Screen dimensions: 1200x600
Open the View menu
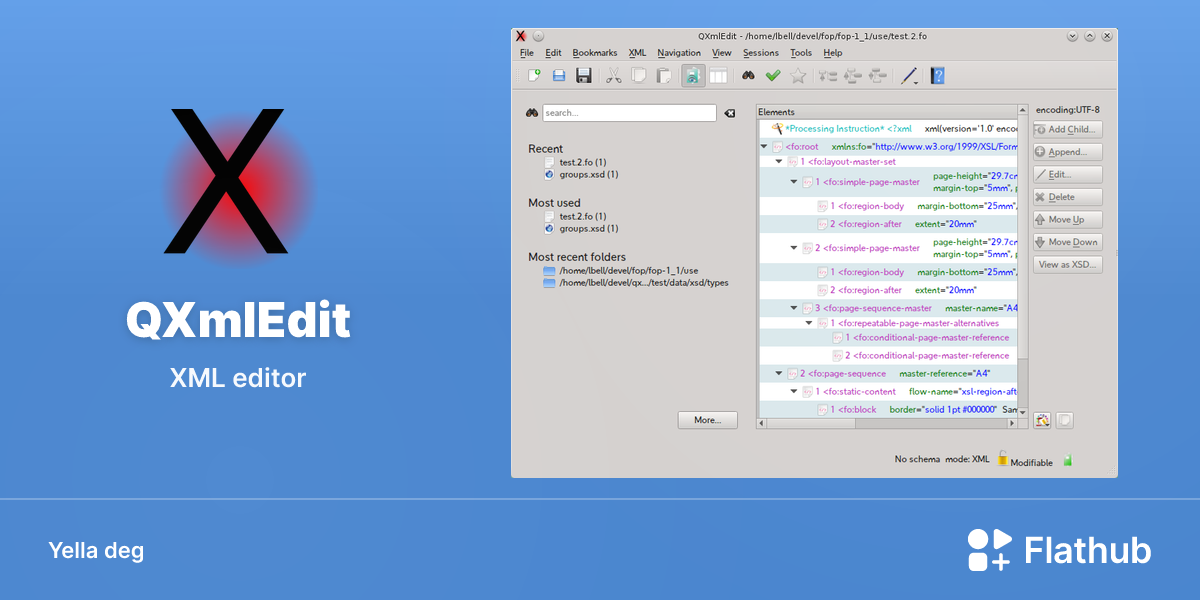point(722,53)
